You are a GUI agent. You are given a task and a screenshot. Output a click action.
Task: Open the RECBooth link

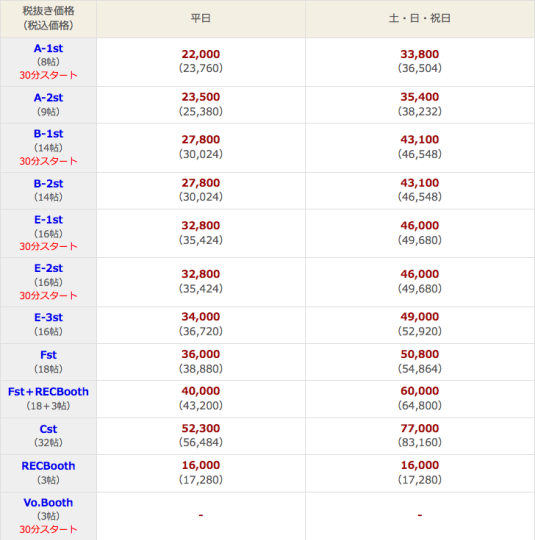coord(48,466)
